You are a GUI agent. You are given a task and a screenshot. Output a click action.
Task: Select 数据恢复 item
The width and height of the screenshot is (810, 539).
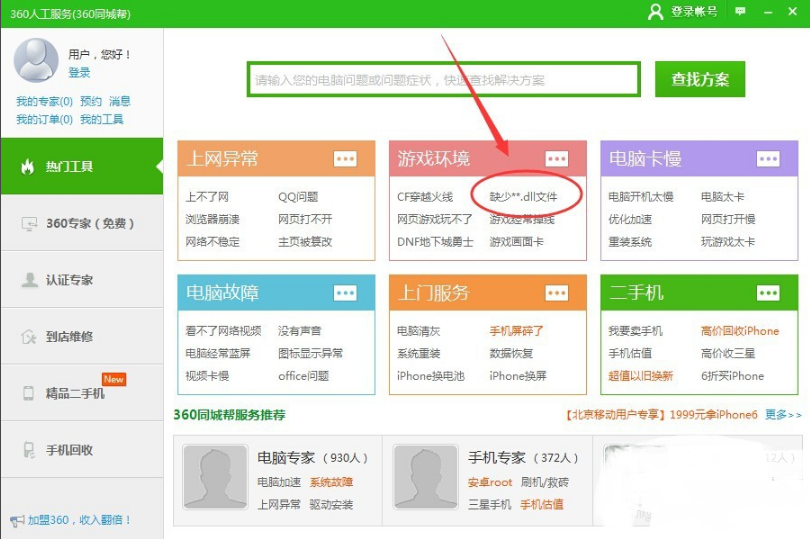click(x=511, y=353)
